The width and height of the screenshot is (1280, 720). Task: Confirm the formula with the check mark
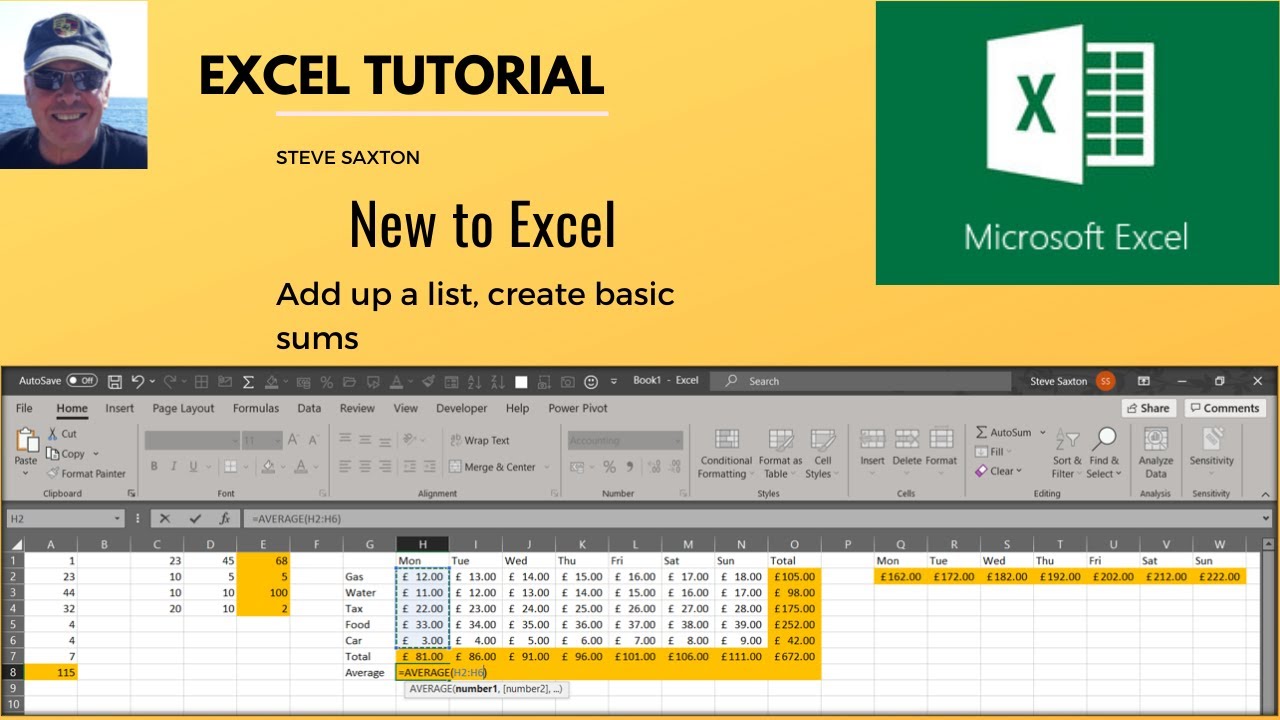click(195, 519)
